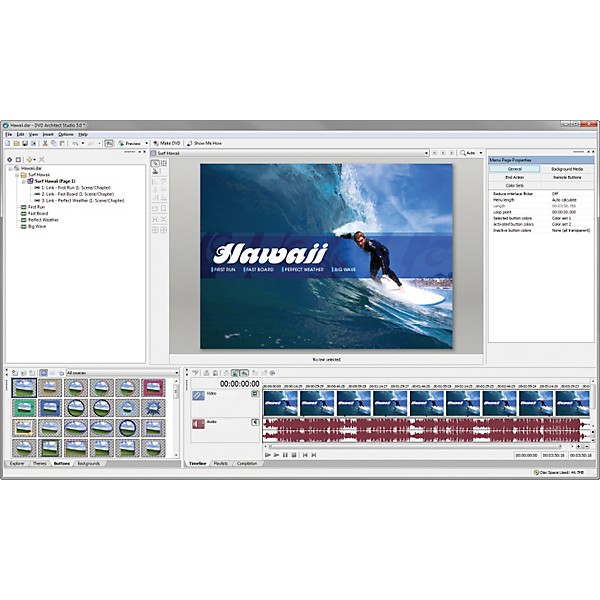The image size is (600, 600).
Task: Select the starburst frame button thumbnail
Action: (x=153, y=408)
